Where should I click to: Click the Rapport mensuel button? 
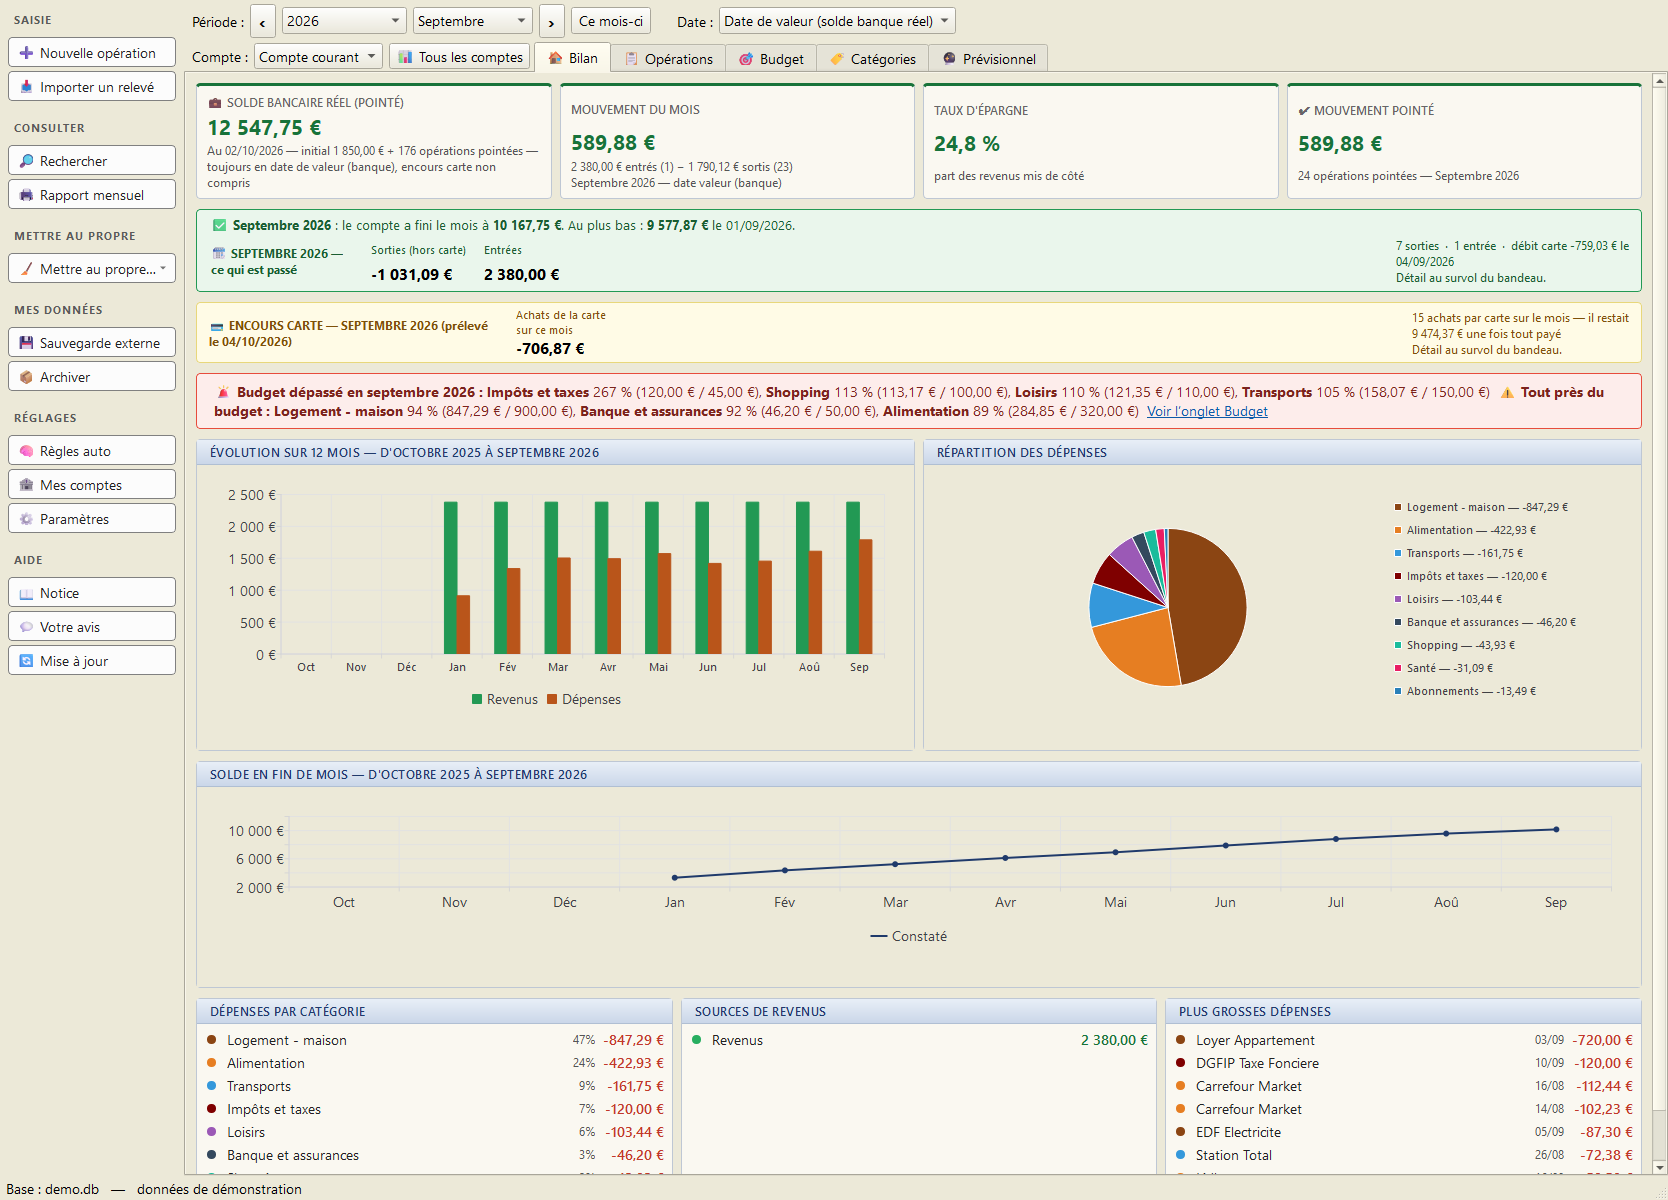[92, 195]
